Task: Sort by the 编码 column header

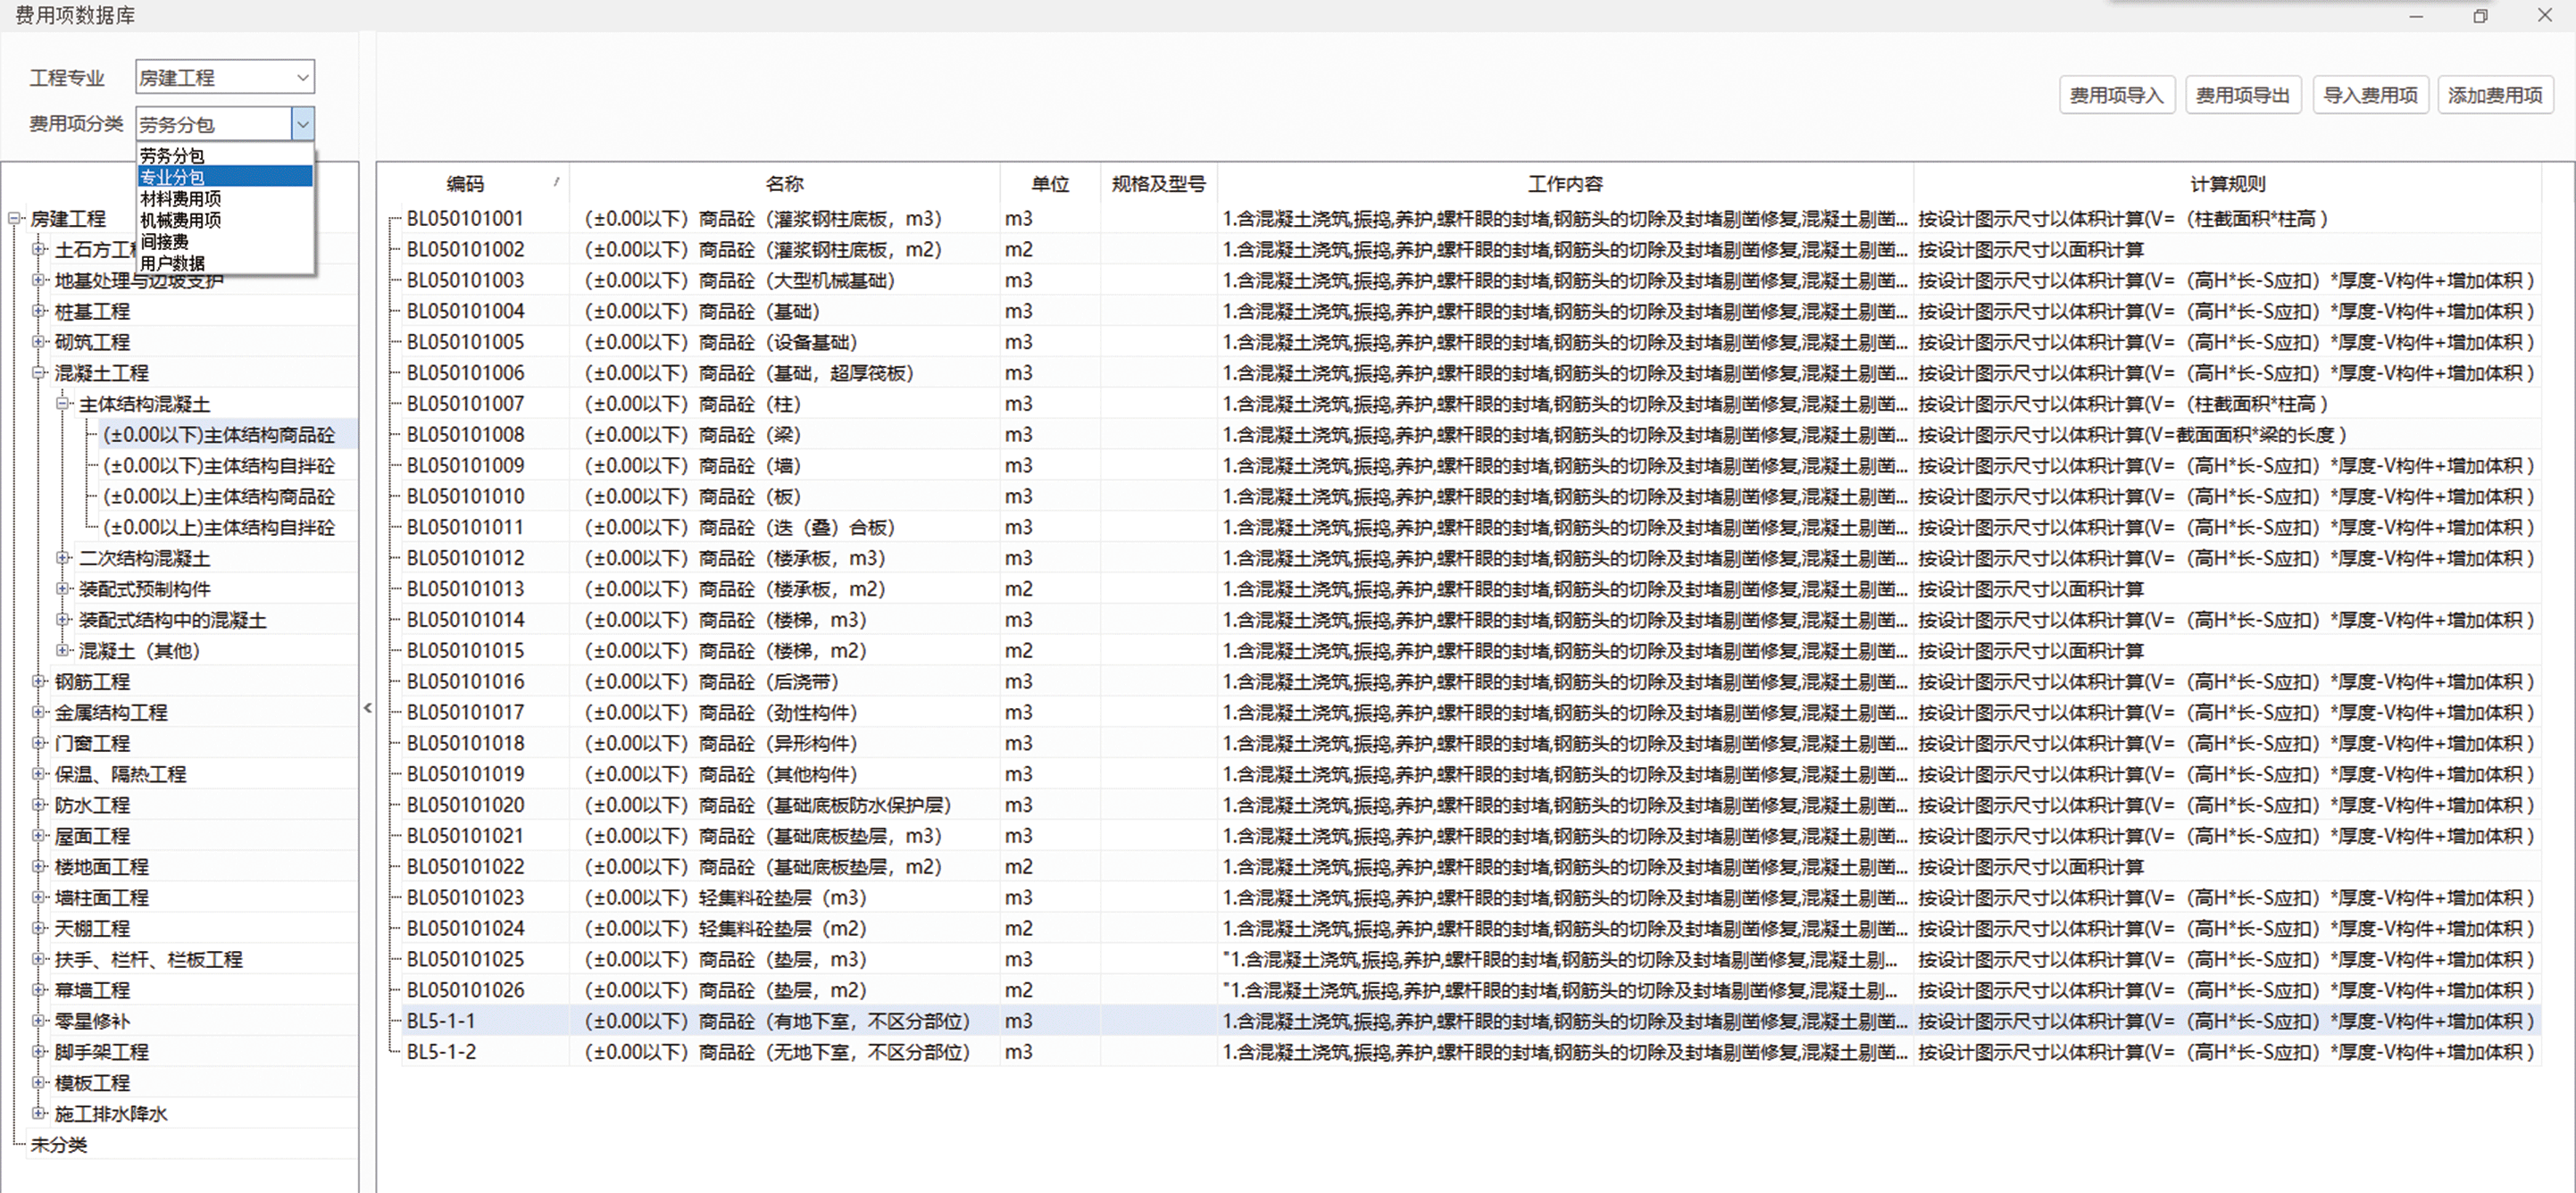Action: coord(465,184)
